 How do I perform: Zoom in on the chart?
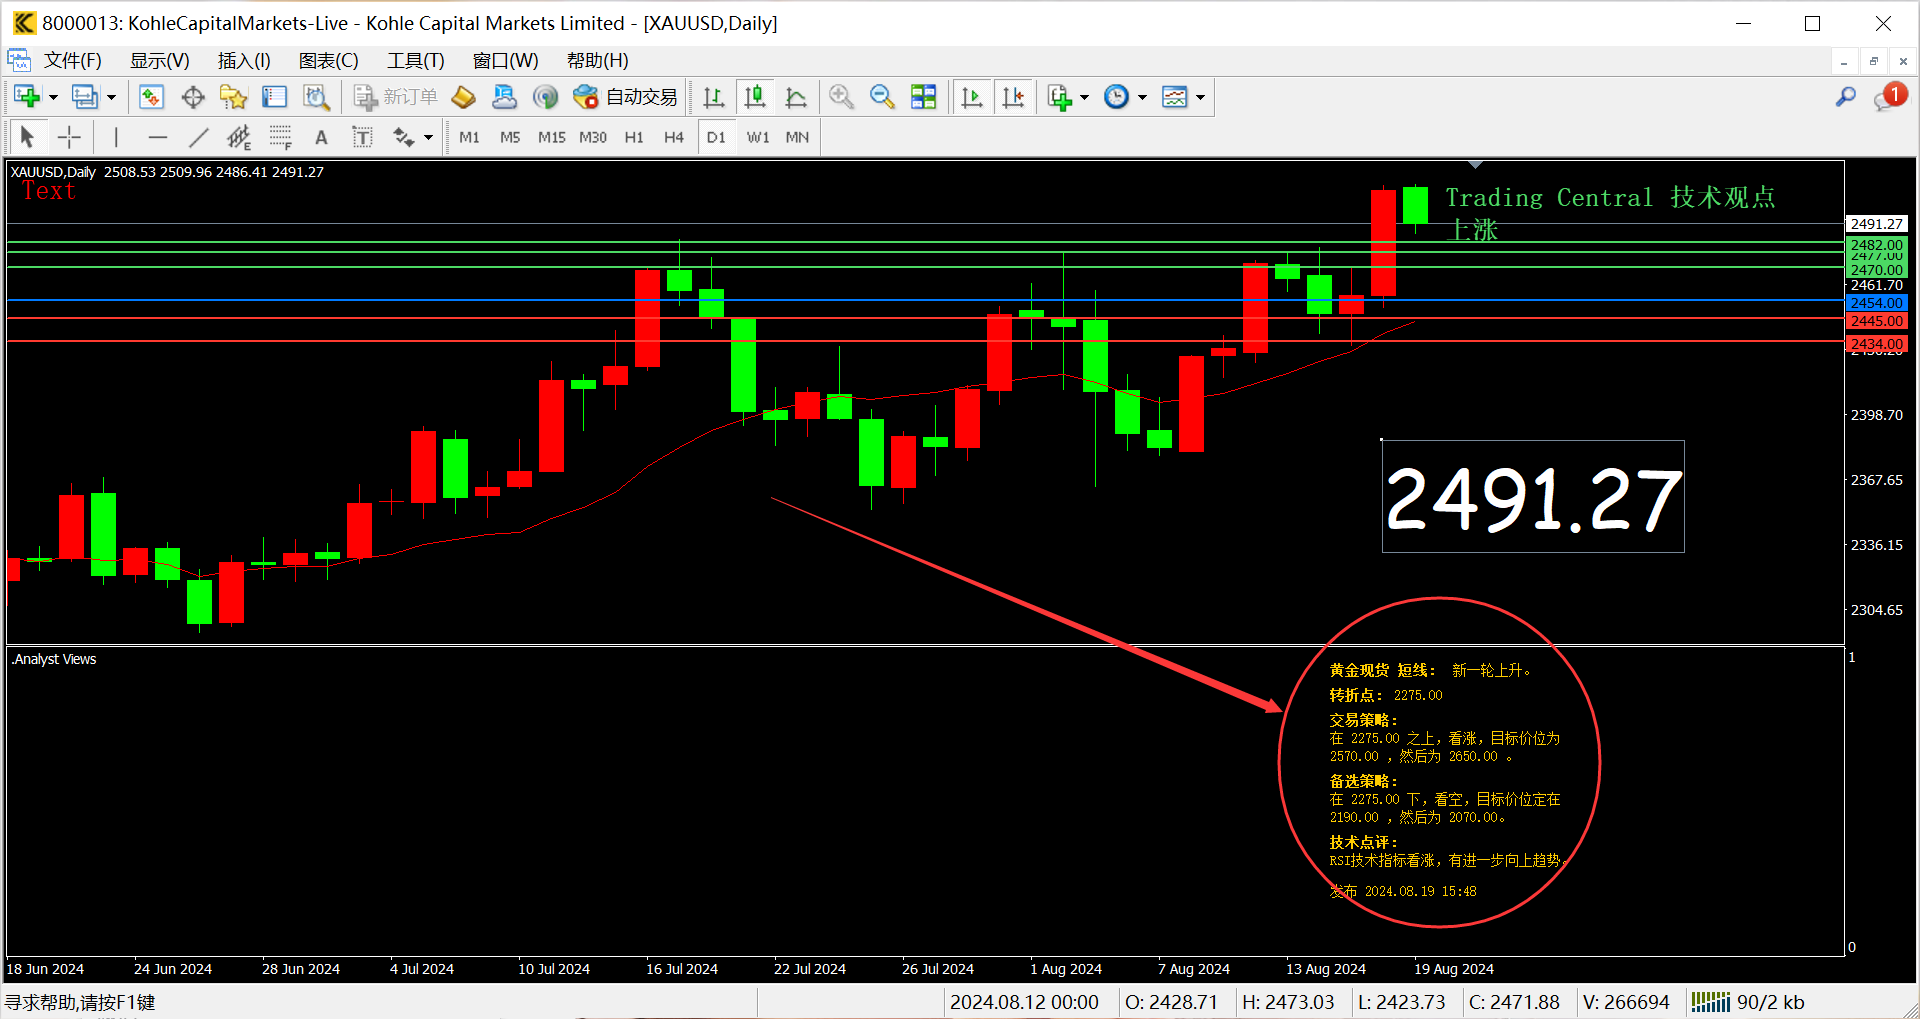pos(841,97)
